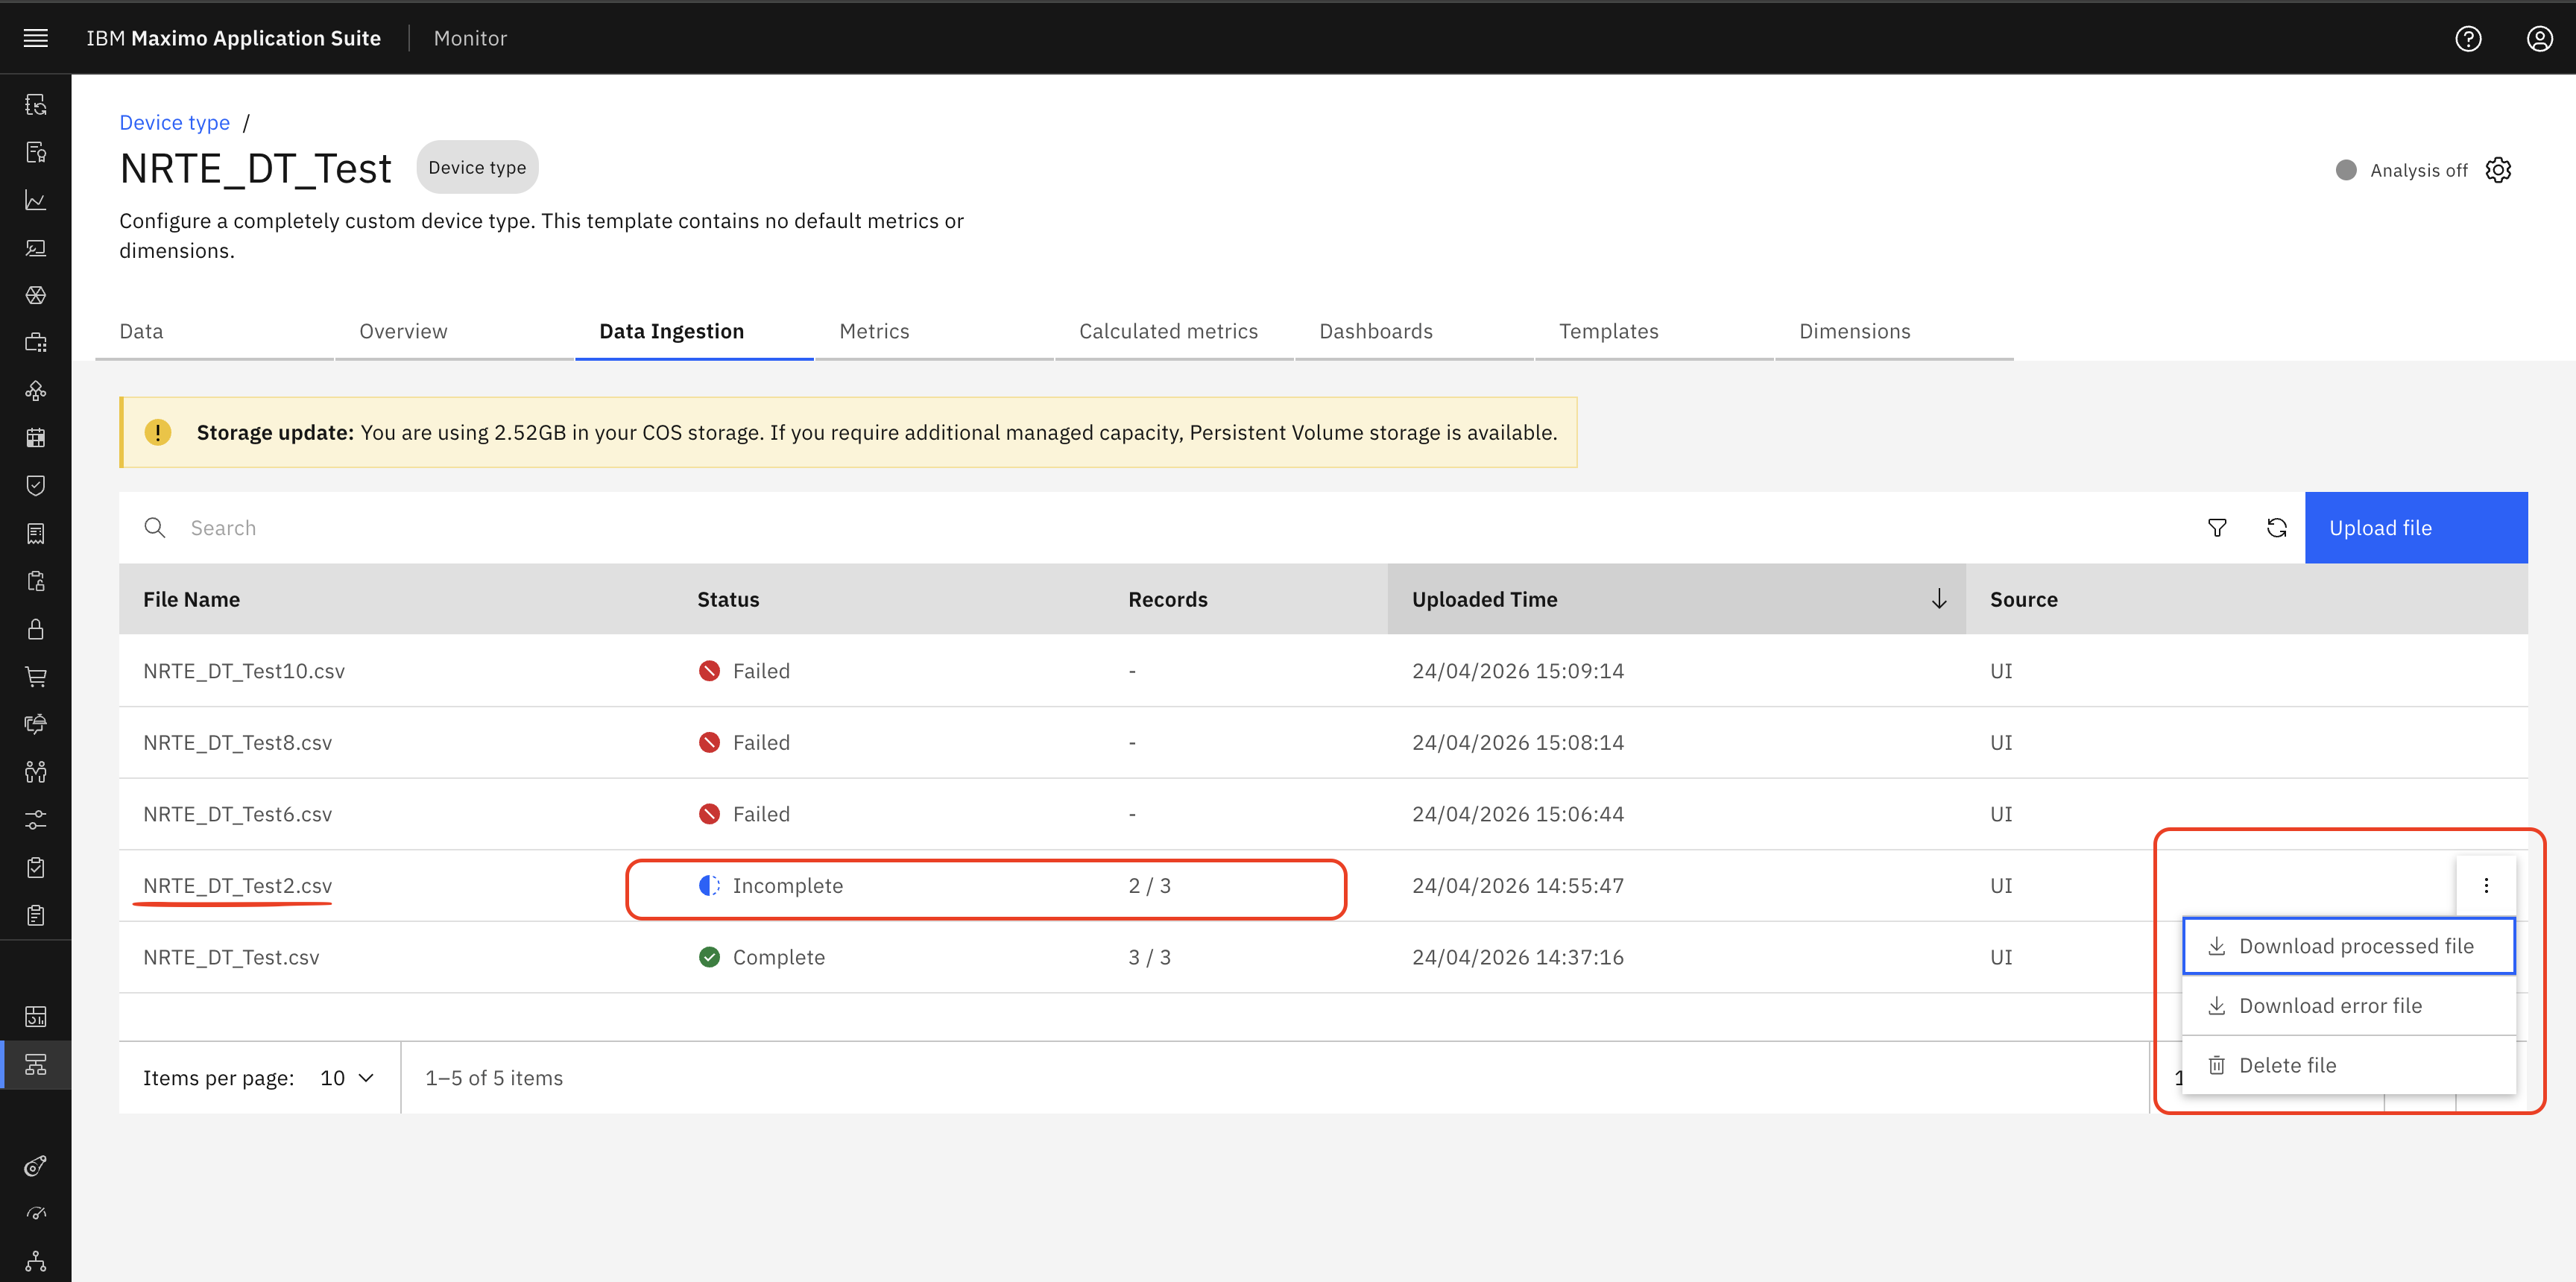
Task: Choose Delete file menu option
Action: [2348, 1065]
